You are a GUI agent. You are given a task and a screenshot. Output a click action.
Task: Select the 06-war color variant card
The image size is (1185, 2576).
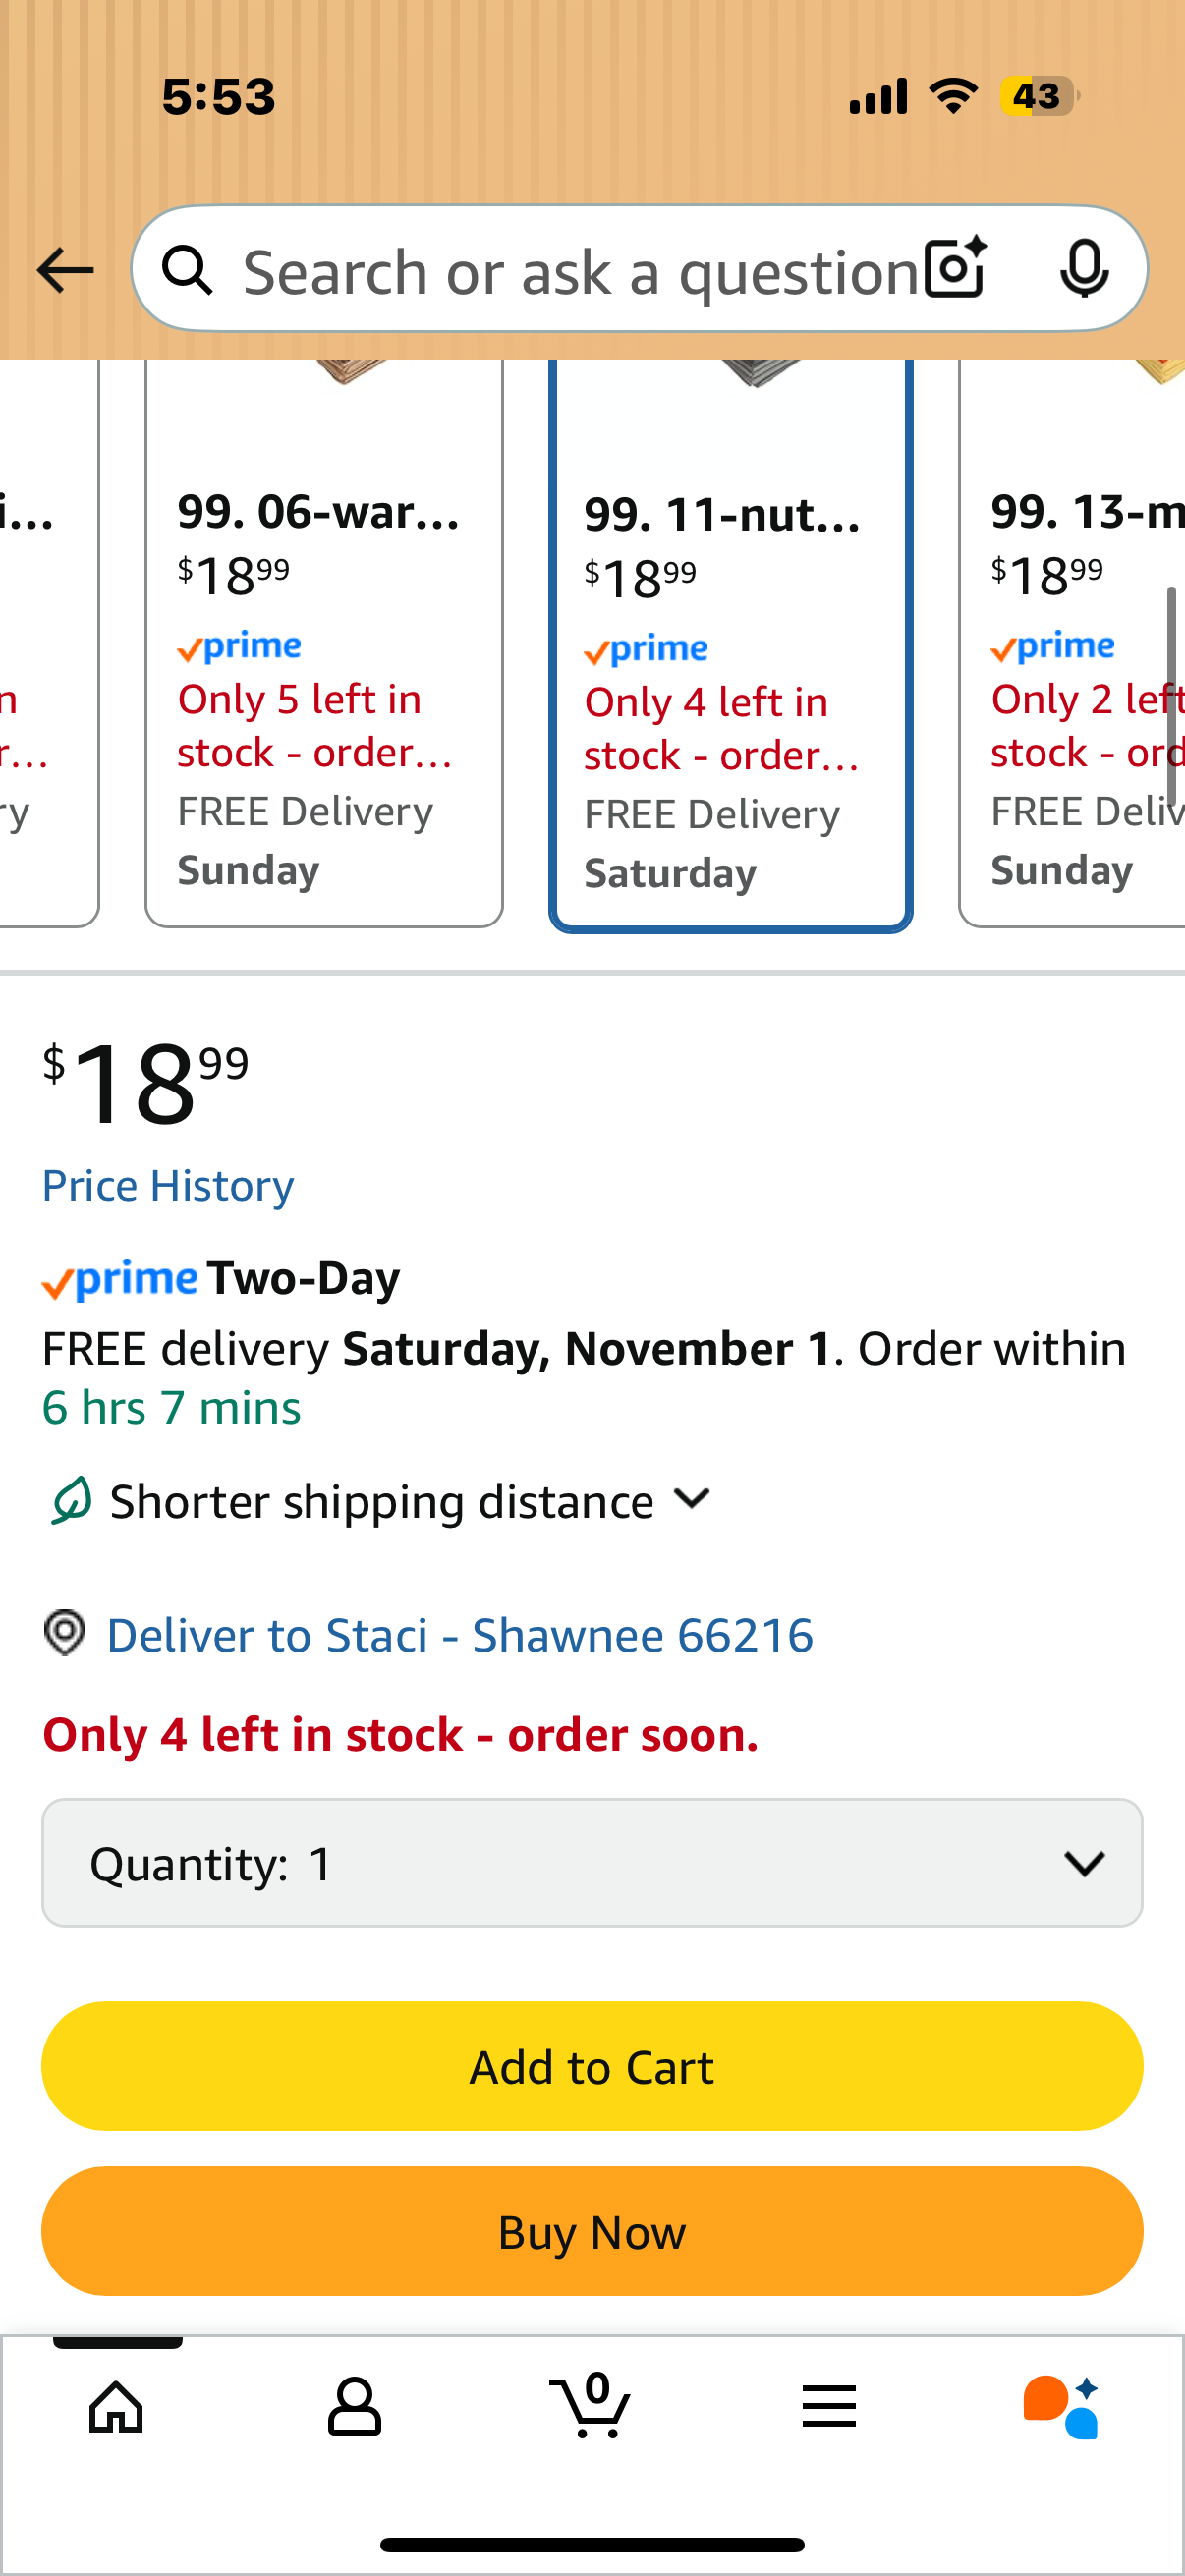324,680
